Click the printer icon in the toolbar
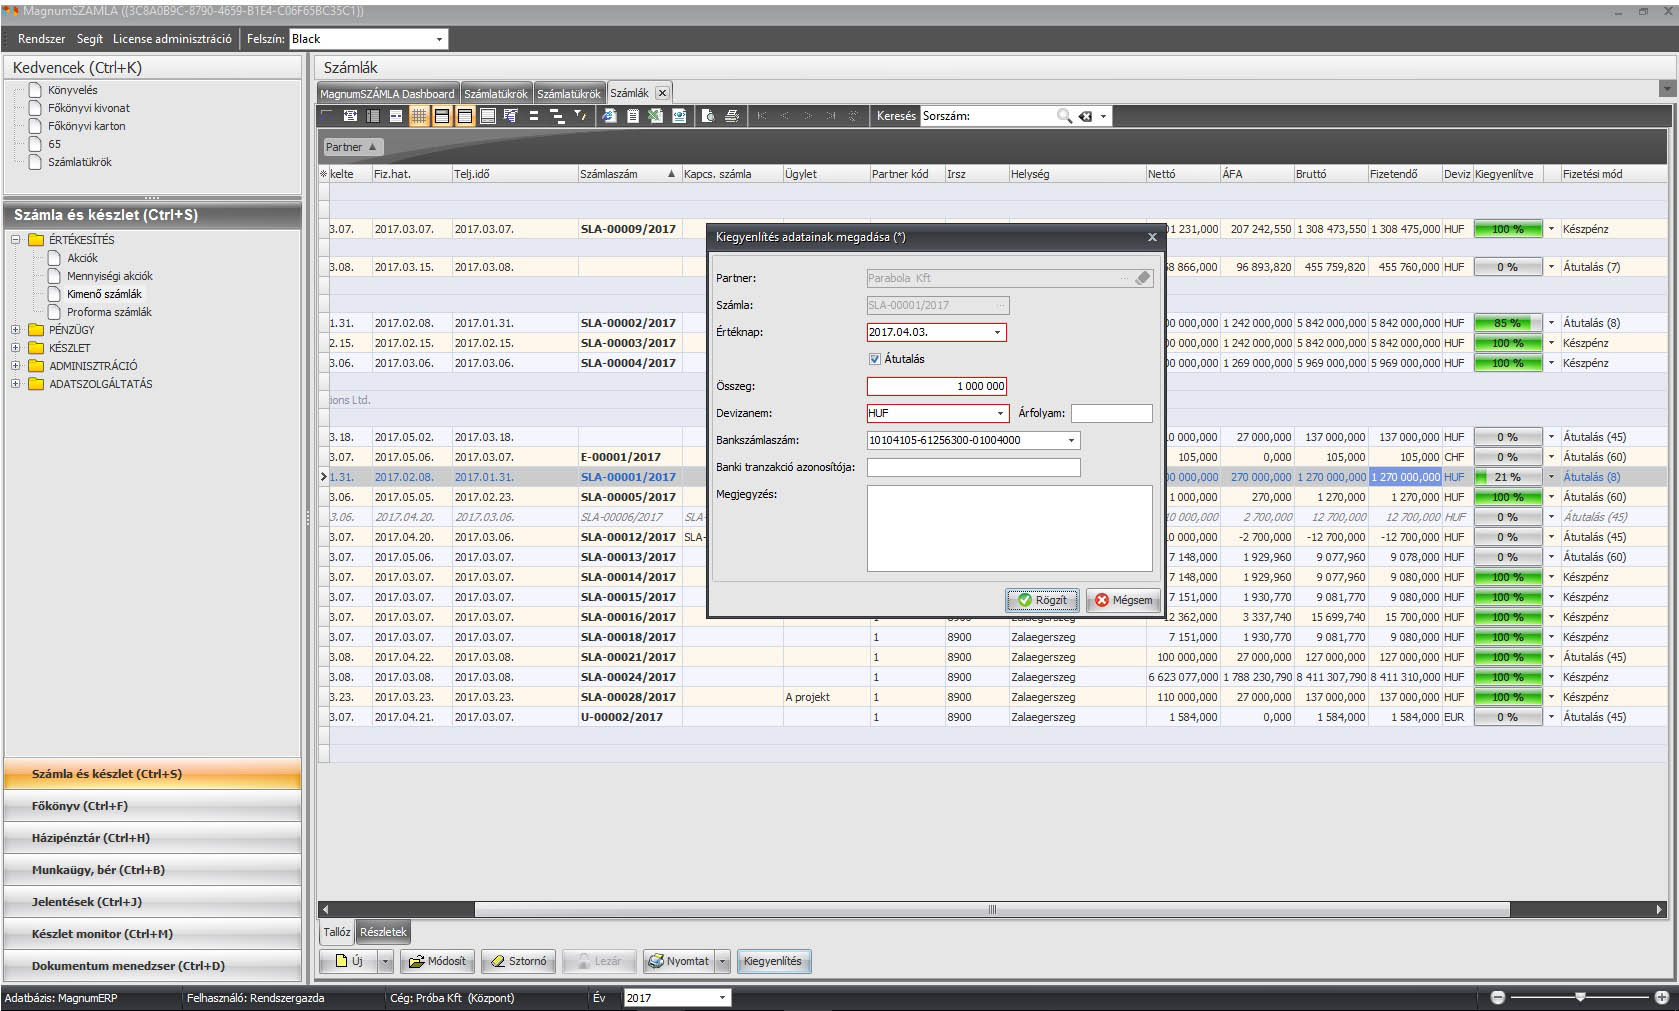The width and height of the screenshot is (1679, 1011). tap(732, 116)
